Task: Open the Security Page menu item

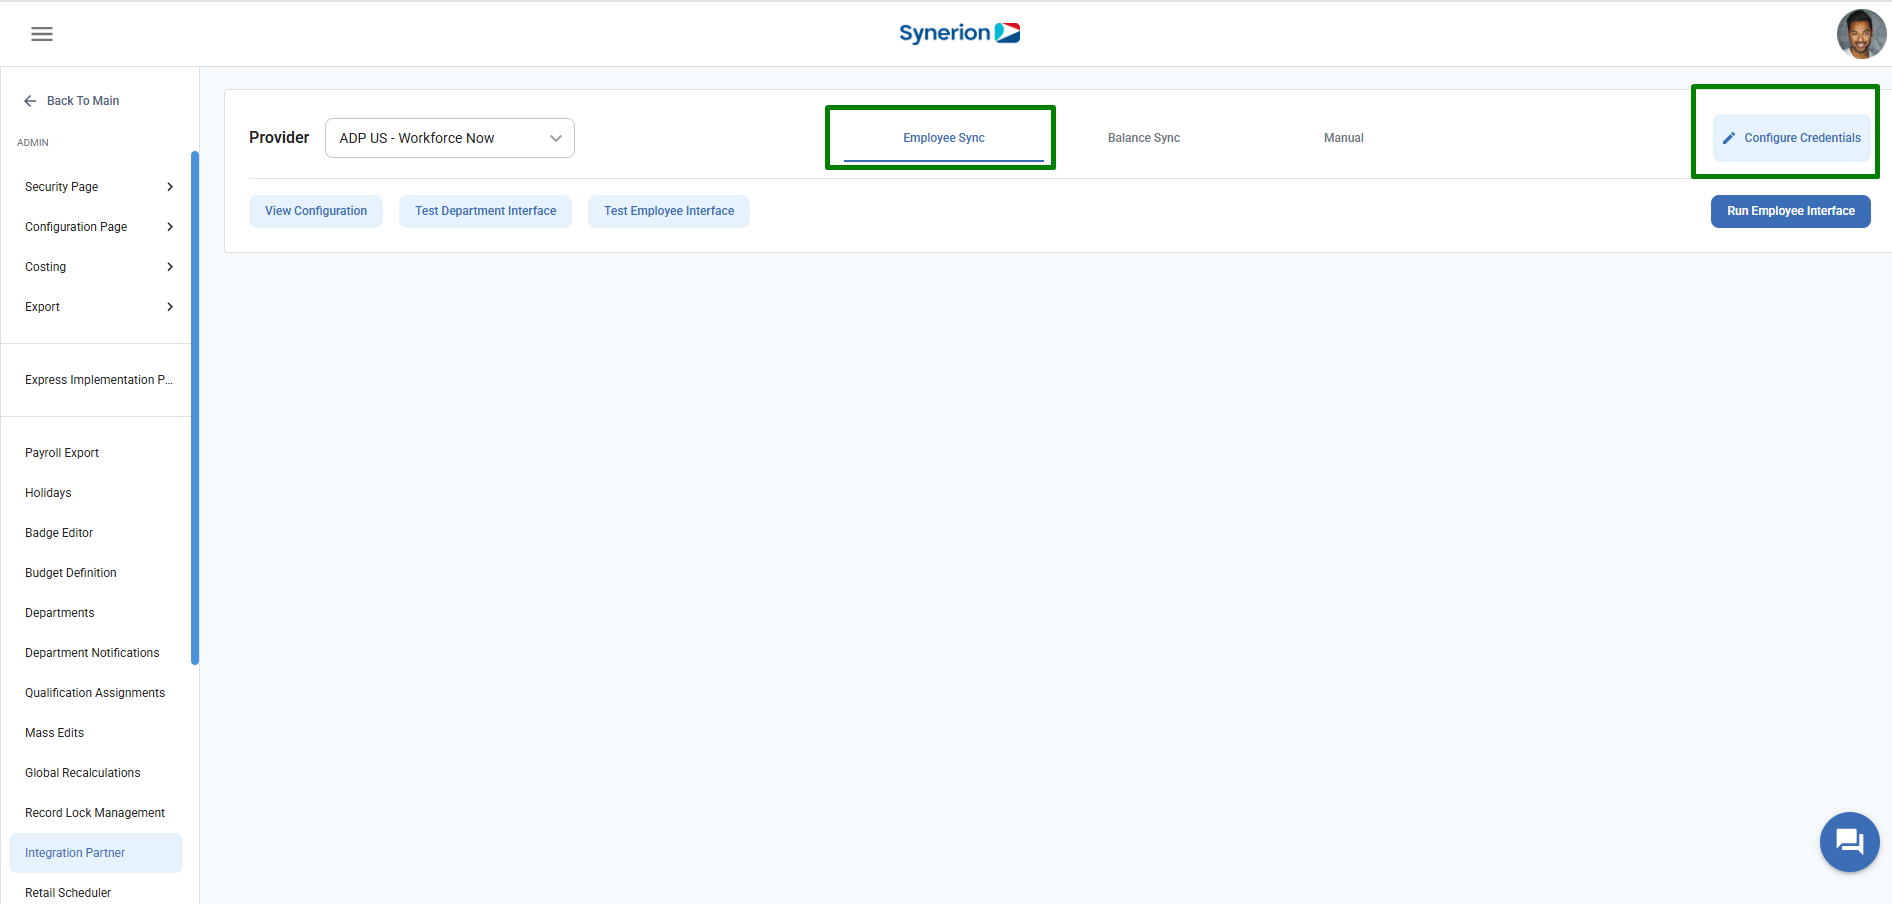Action: [x=96, y=187]
